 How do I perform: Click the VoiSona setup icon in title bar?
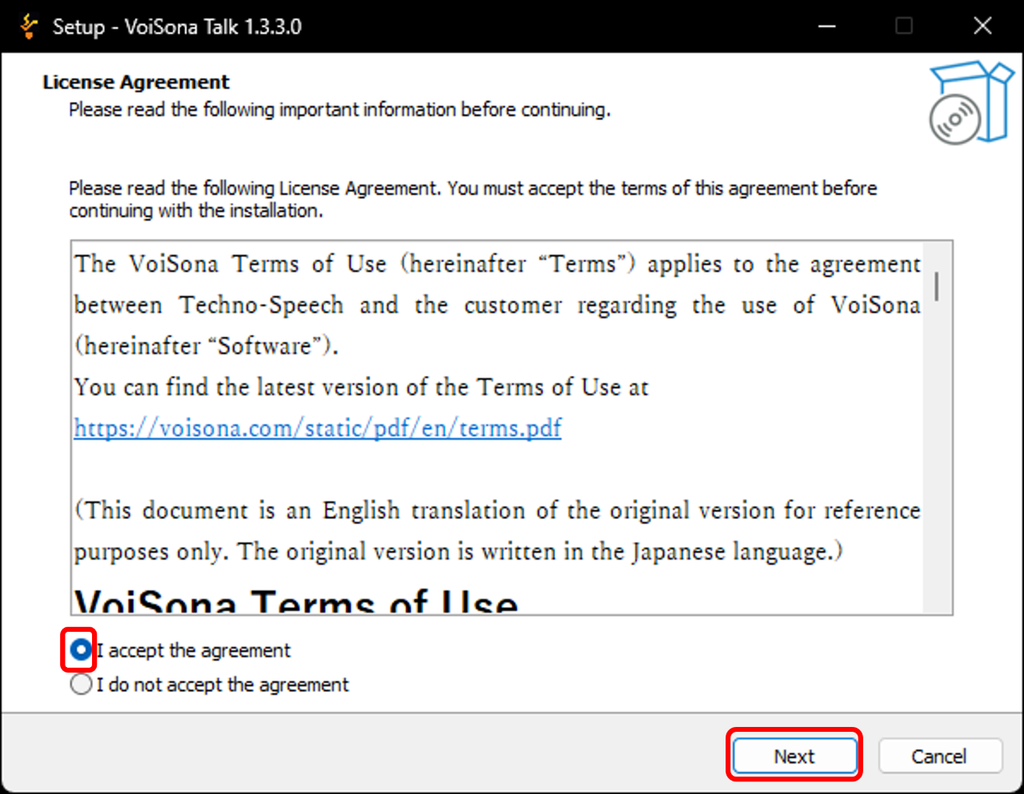[x=29, y=26]
